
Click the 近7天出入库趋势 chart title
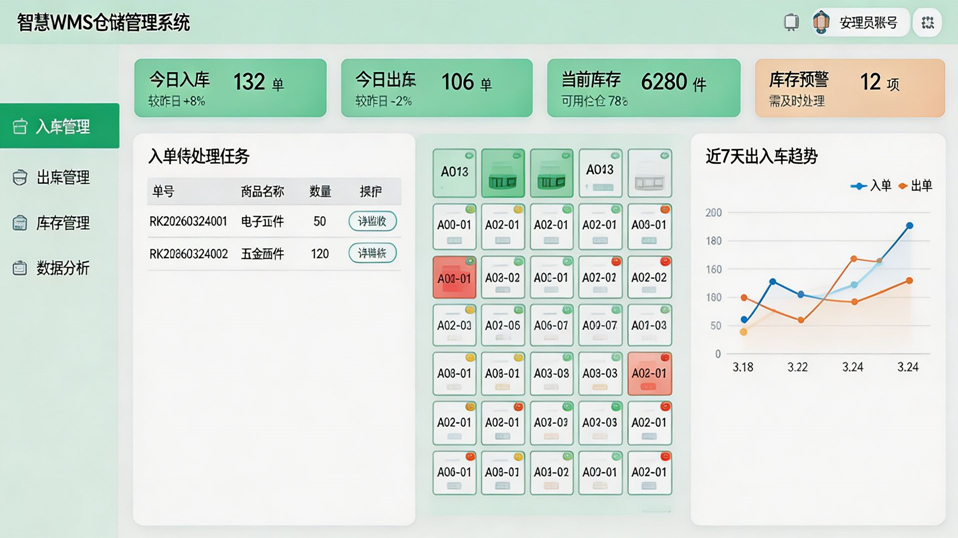pos(761,156)
